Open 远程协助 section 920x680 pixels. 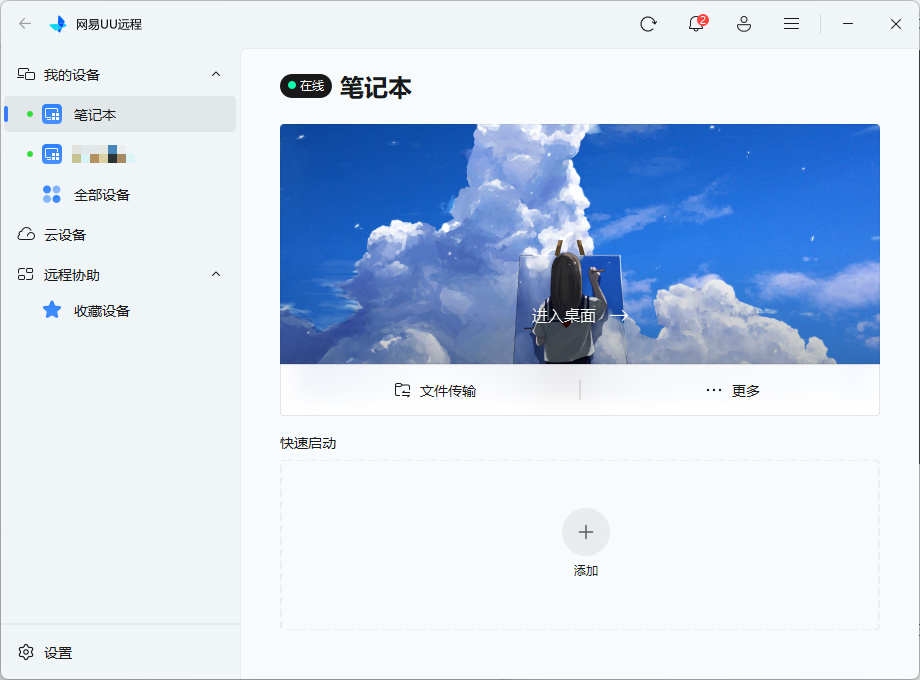[x=72, y=275]
